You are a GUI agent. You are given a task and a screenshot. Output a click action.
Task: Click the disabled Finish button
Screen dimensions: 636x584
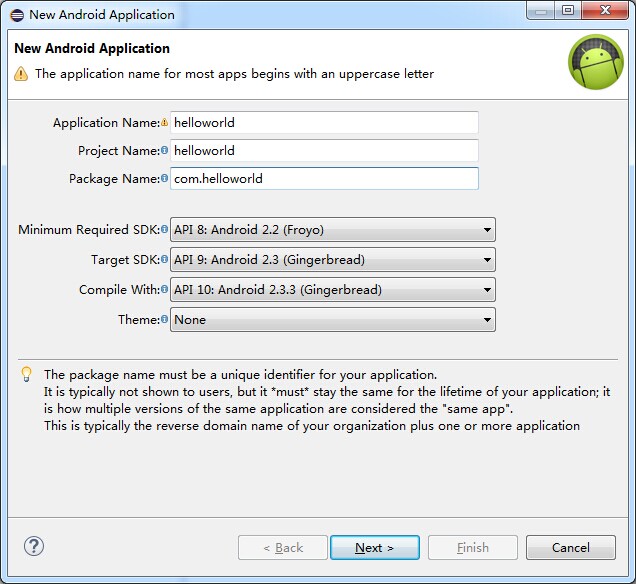click(x=473, y=548)
